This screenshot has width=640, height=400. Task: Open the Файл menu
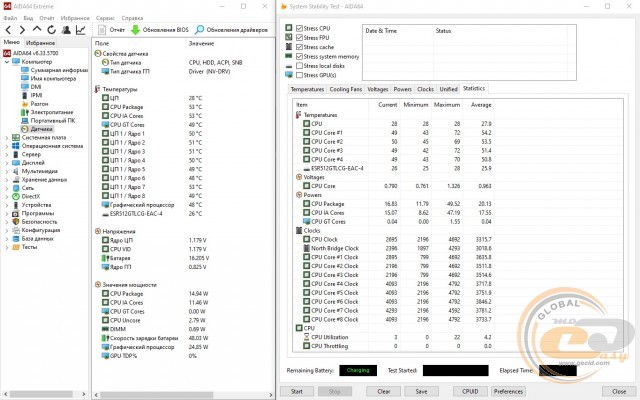pyautogui.click(x=10, y=18)
